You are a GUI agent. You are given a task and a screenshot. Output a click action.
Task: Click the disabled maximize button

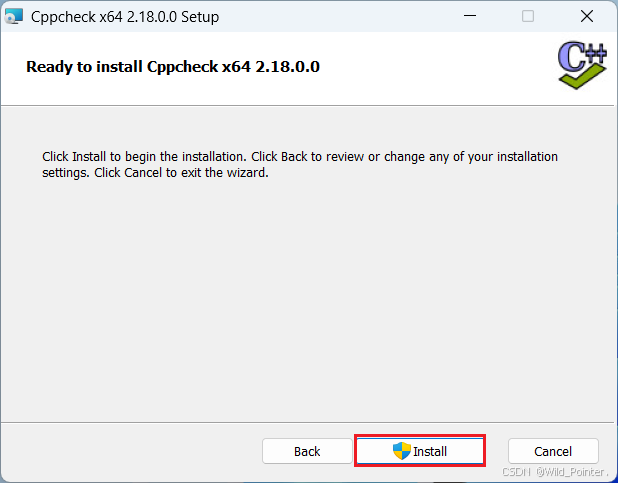point(528,16)
